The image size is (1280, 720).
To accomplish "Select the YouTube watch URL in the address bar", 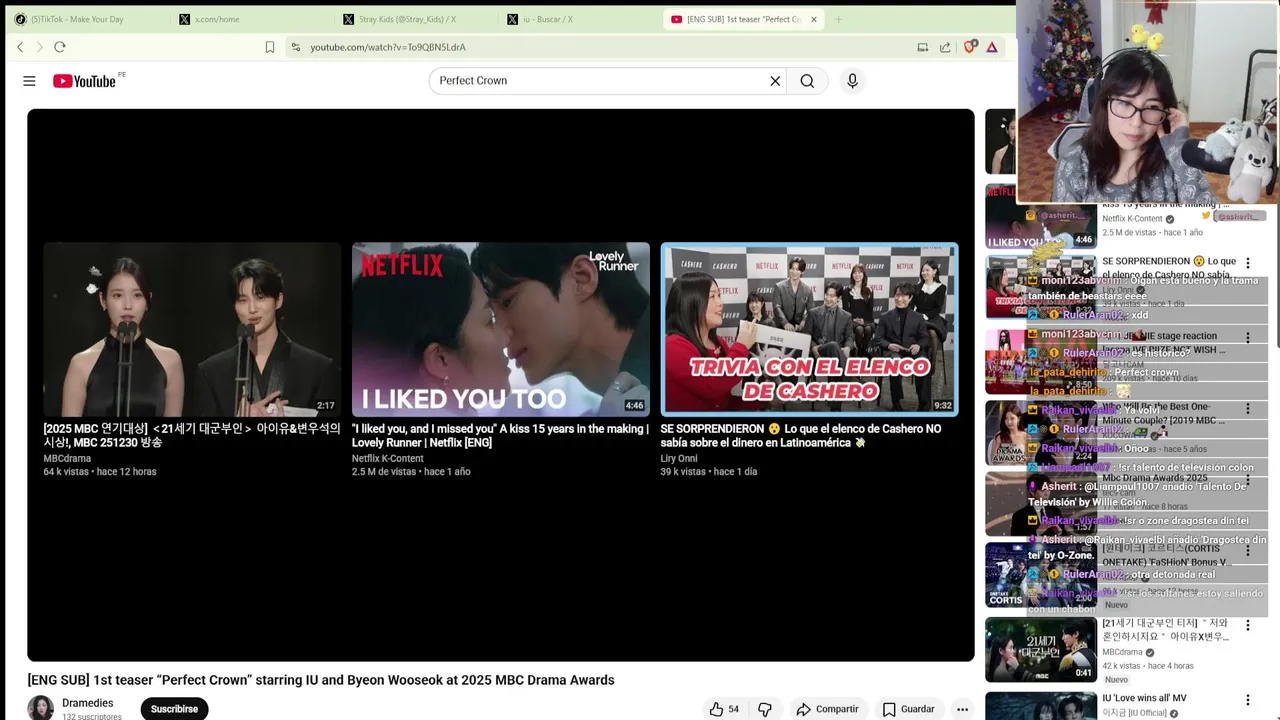I will pyautogui.click(x=388, y=47).
